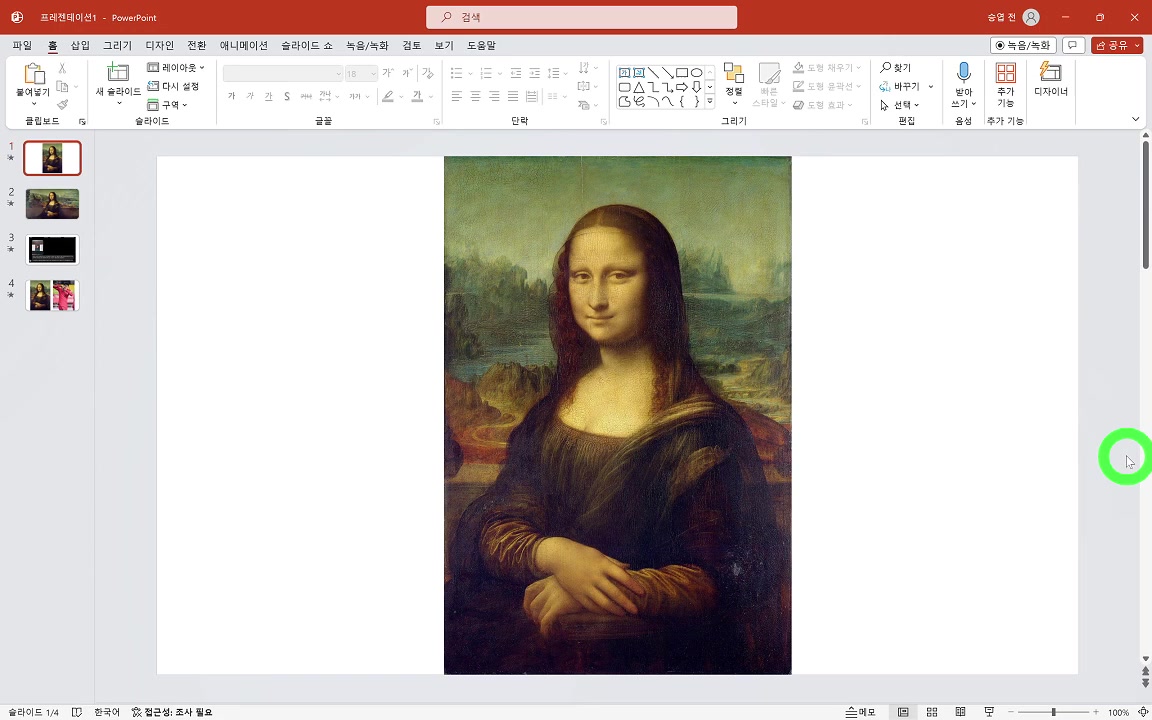This screenshot has width=1152, height=720.
Task: Toggle italic 가 formatting
Action: [x=250, y=96]
